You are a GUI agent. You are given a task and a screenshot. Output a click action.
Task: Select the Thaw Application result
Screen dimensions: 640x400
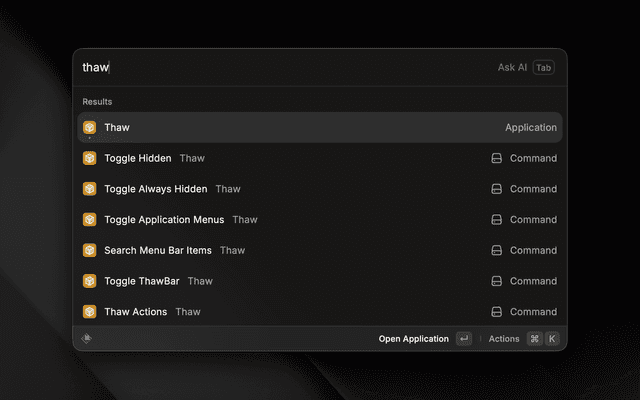pos(300,127)
